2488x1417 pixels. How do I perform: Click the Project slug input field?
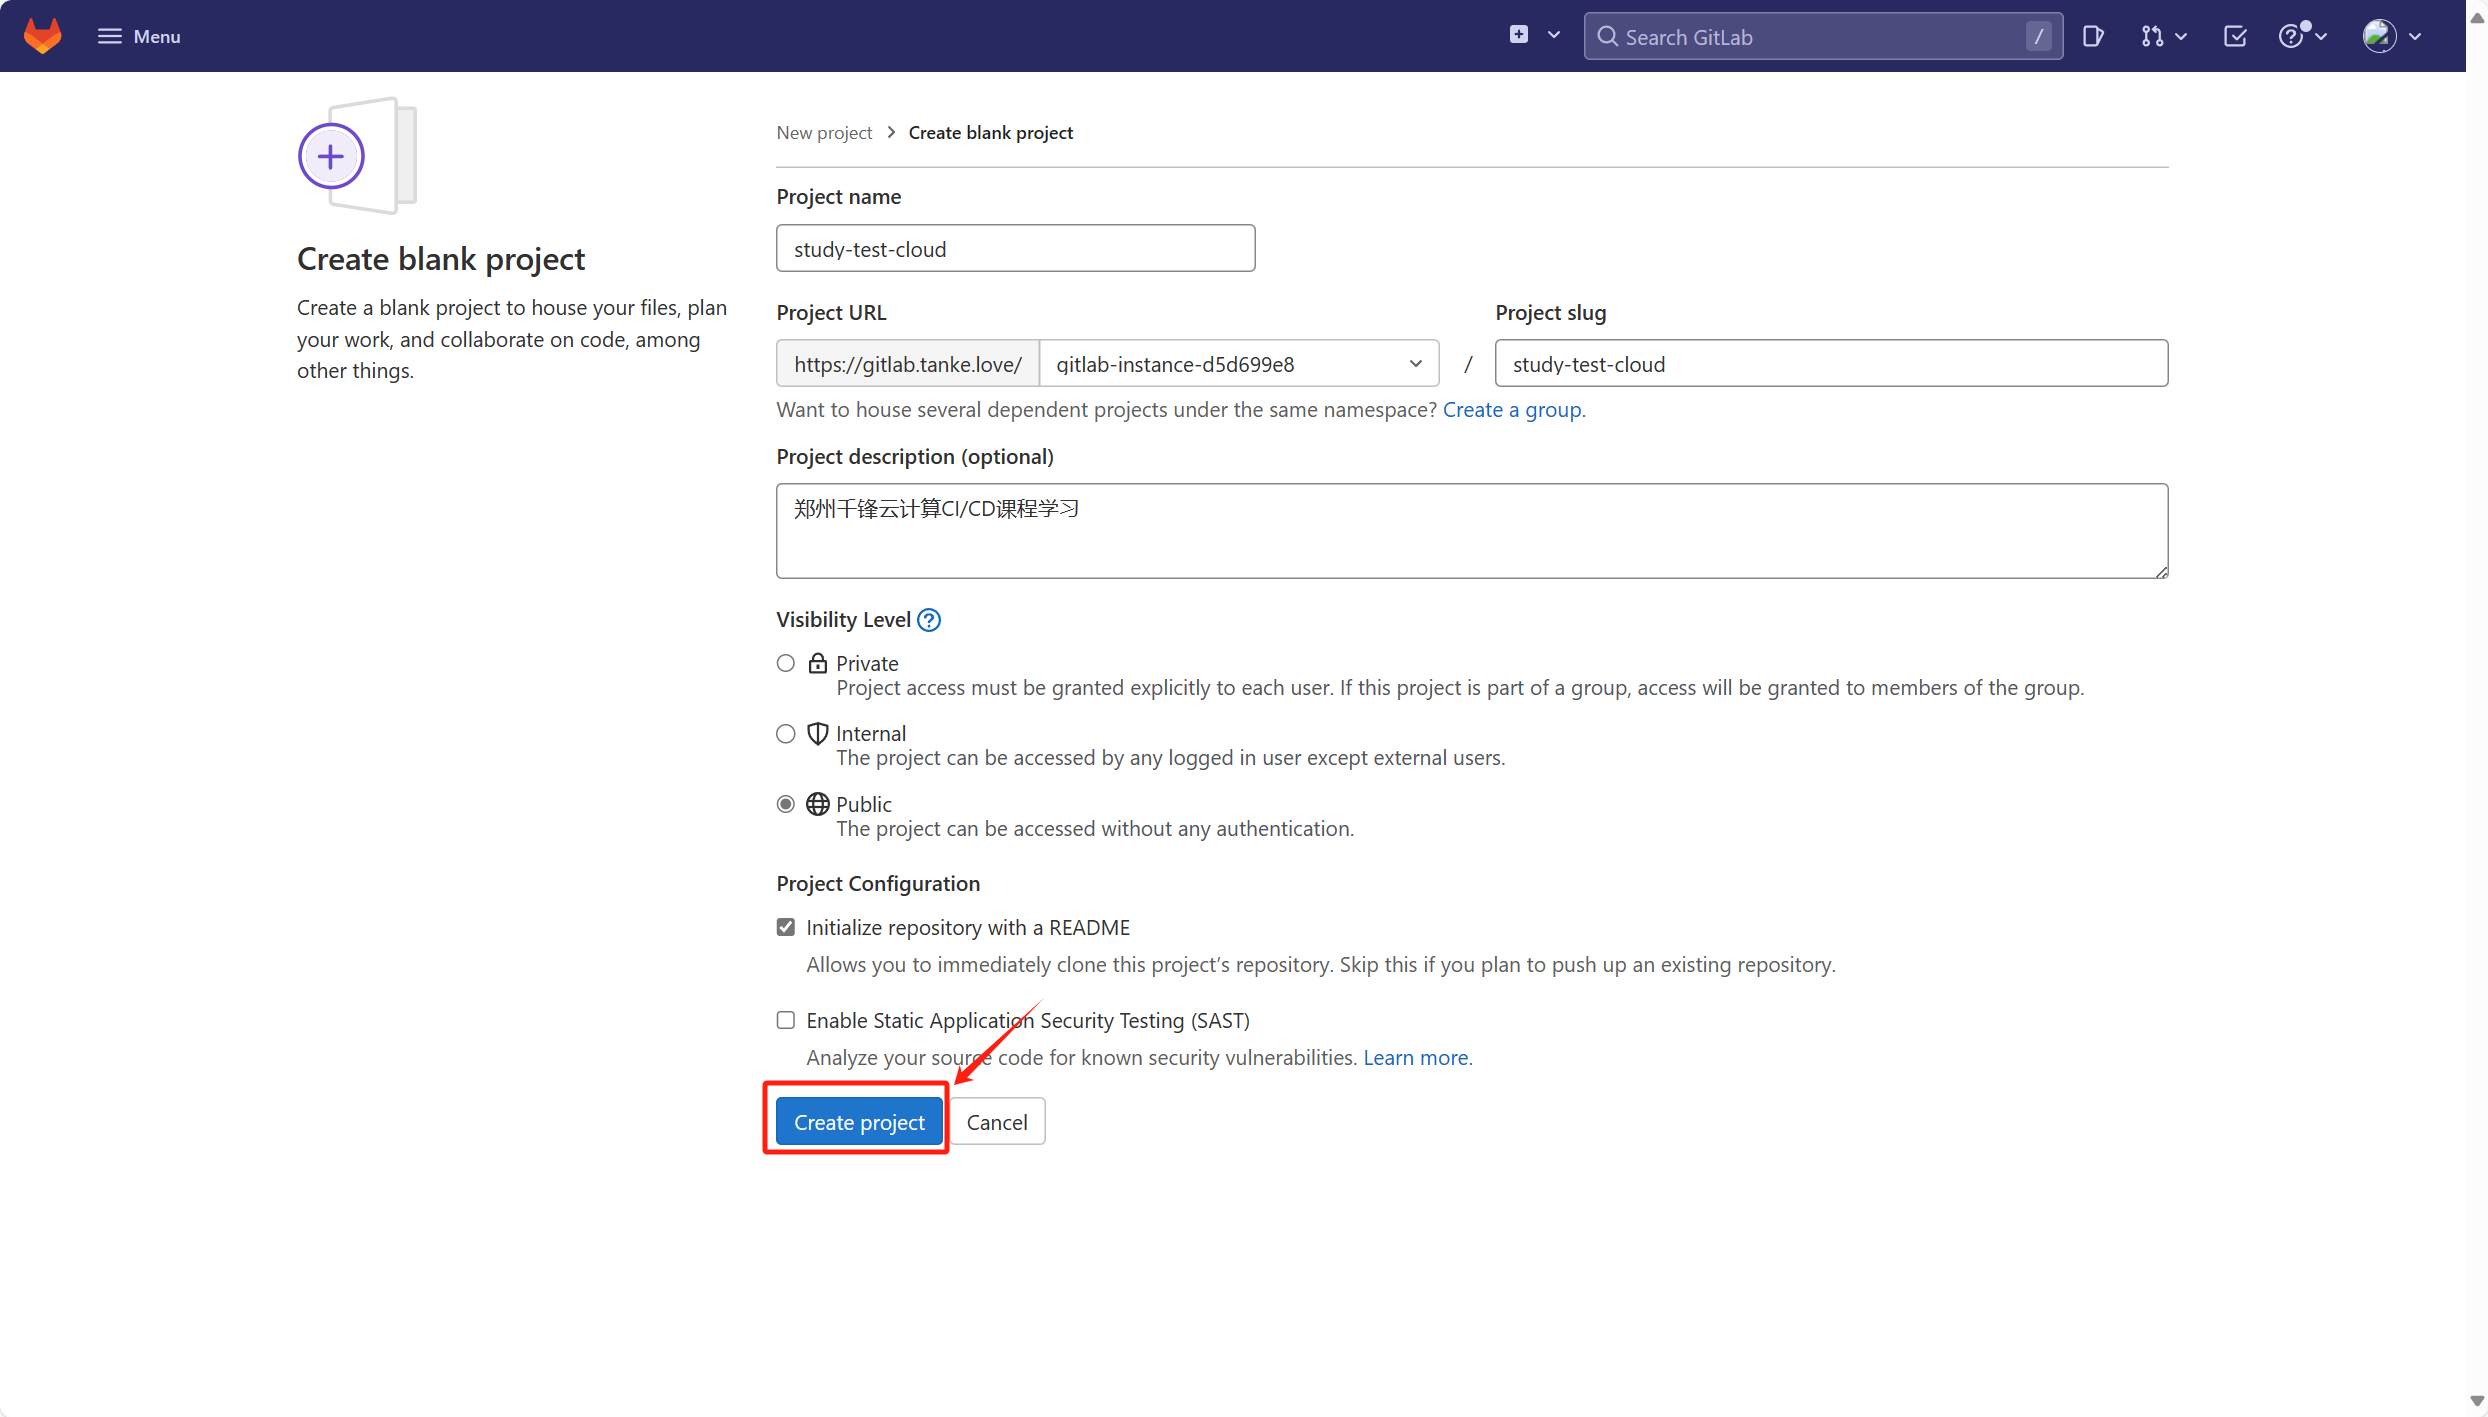[x=1830, y=364]
